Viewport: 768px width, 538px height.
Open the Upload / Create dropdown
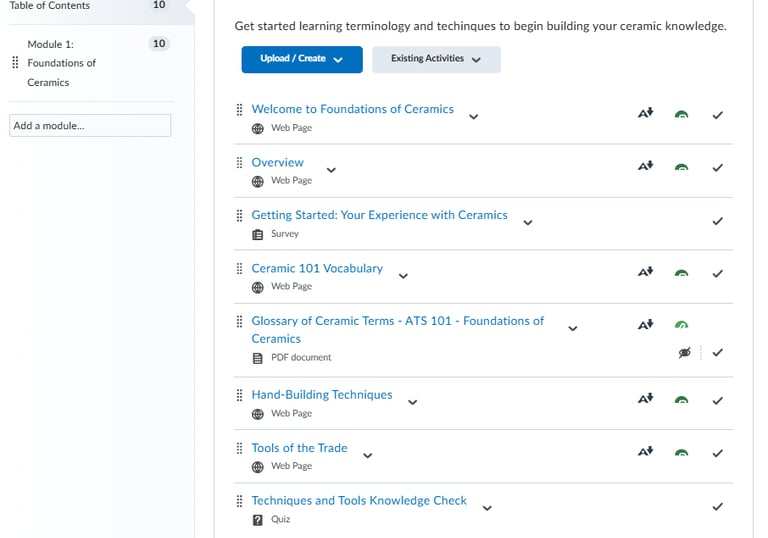pos(302,59)
